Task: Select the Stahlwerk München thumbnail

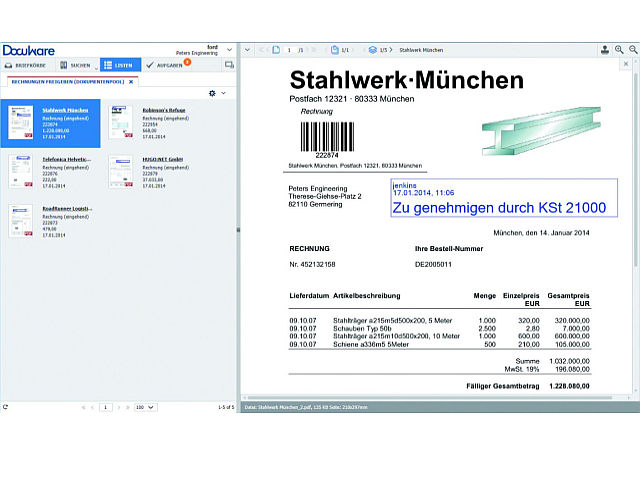Action: tap(21, 122)
